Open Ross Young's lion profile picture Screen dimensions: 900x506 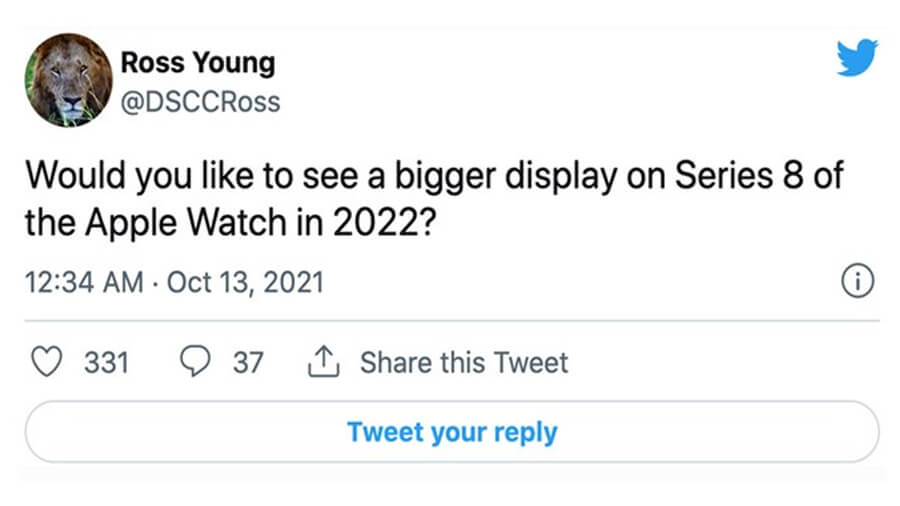(x=69, y=80)
